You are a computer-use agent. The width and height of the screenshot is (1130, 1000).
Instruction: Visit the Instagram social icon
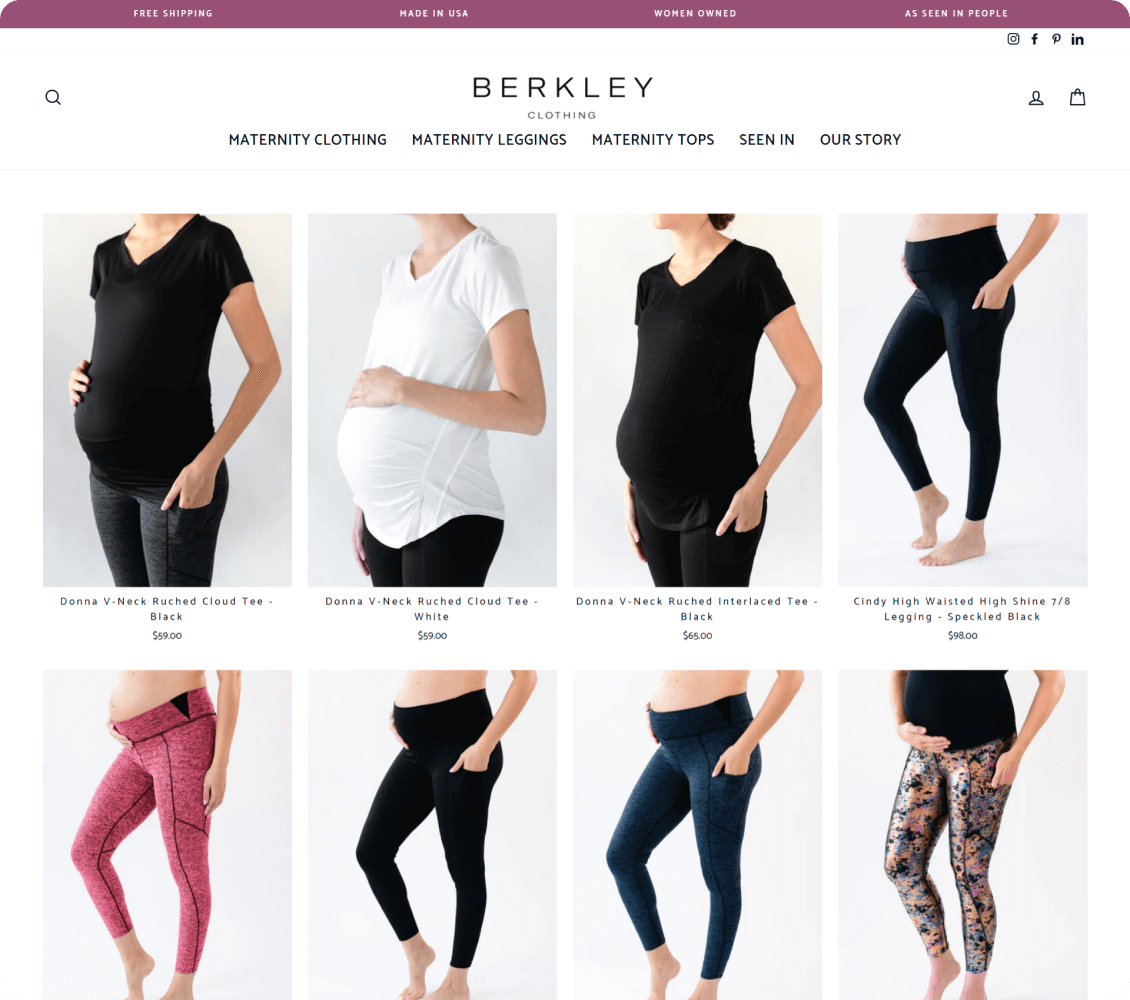[x=1013, y=39]
